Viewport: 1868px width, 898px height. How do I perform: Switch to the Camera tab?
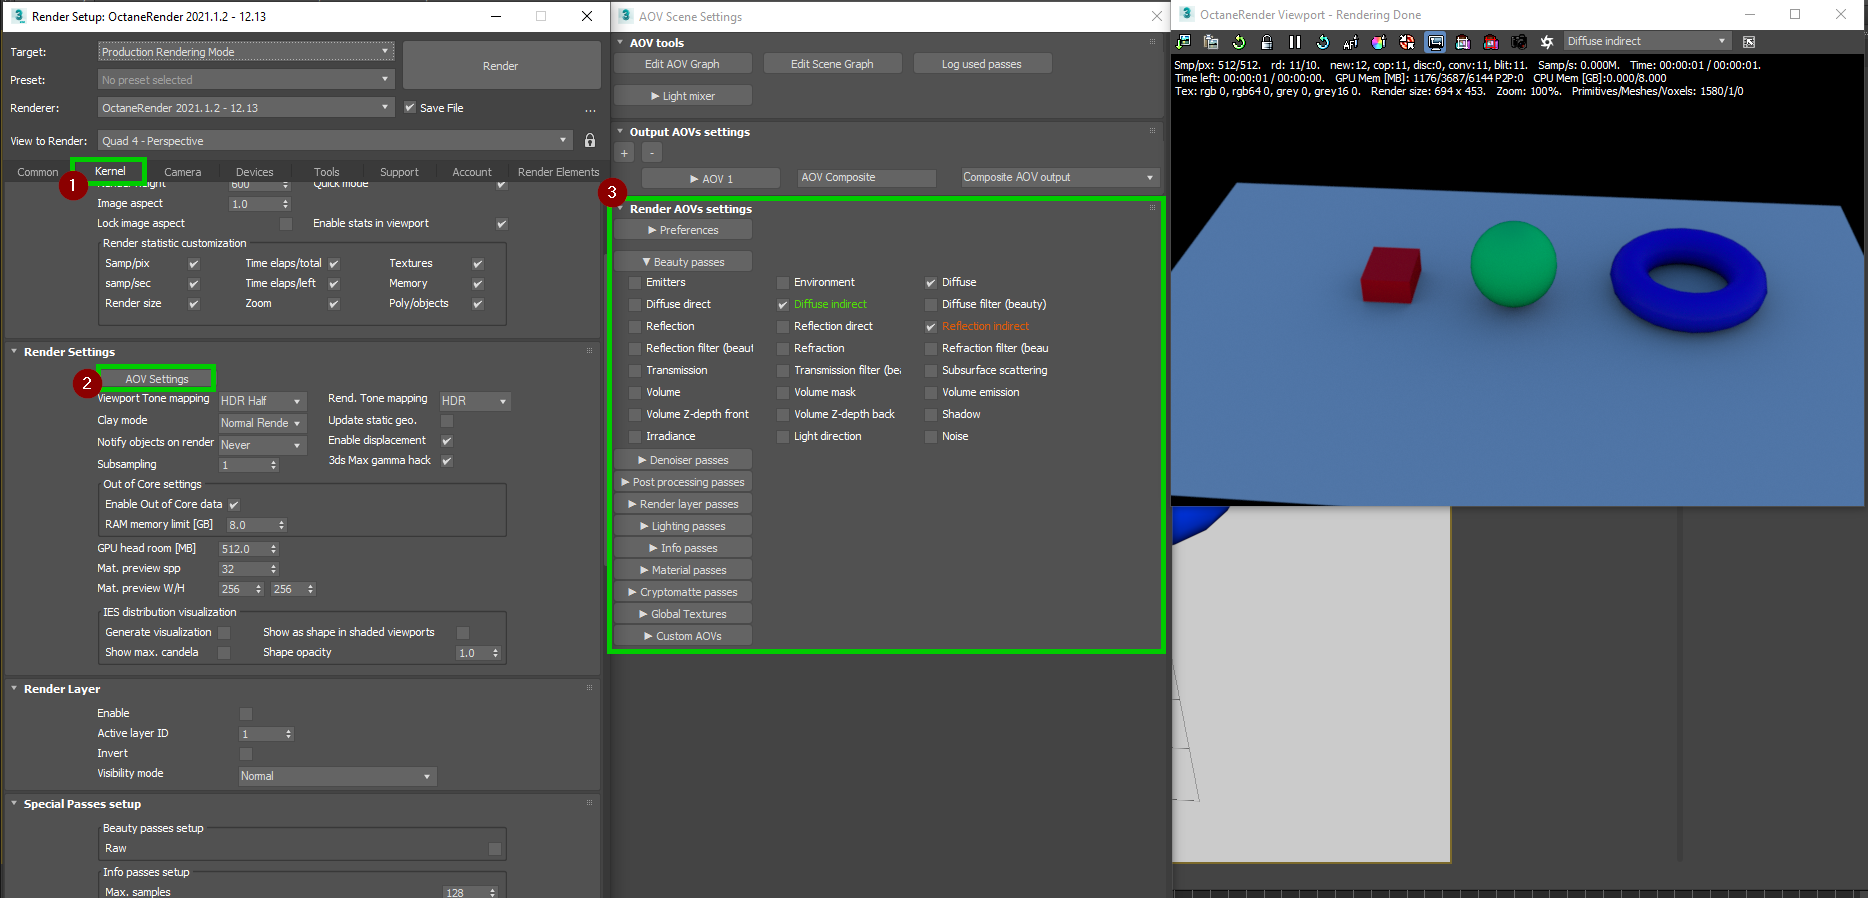(x=183, y=172)
